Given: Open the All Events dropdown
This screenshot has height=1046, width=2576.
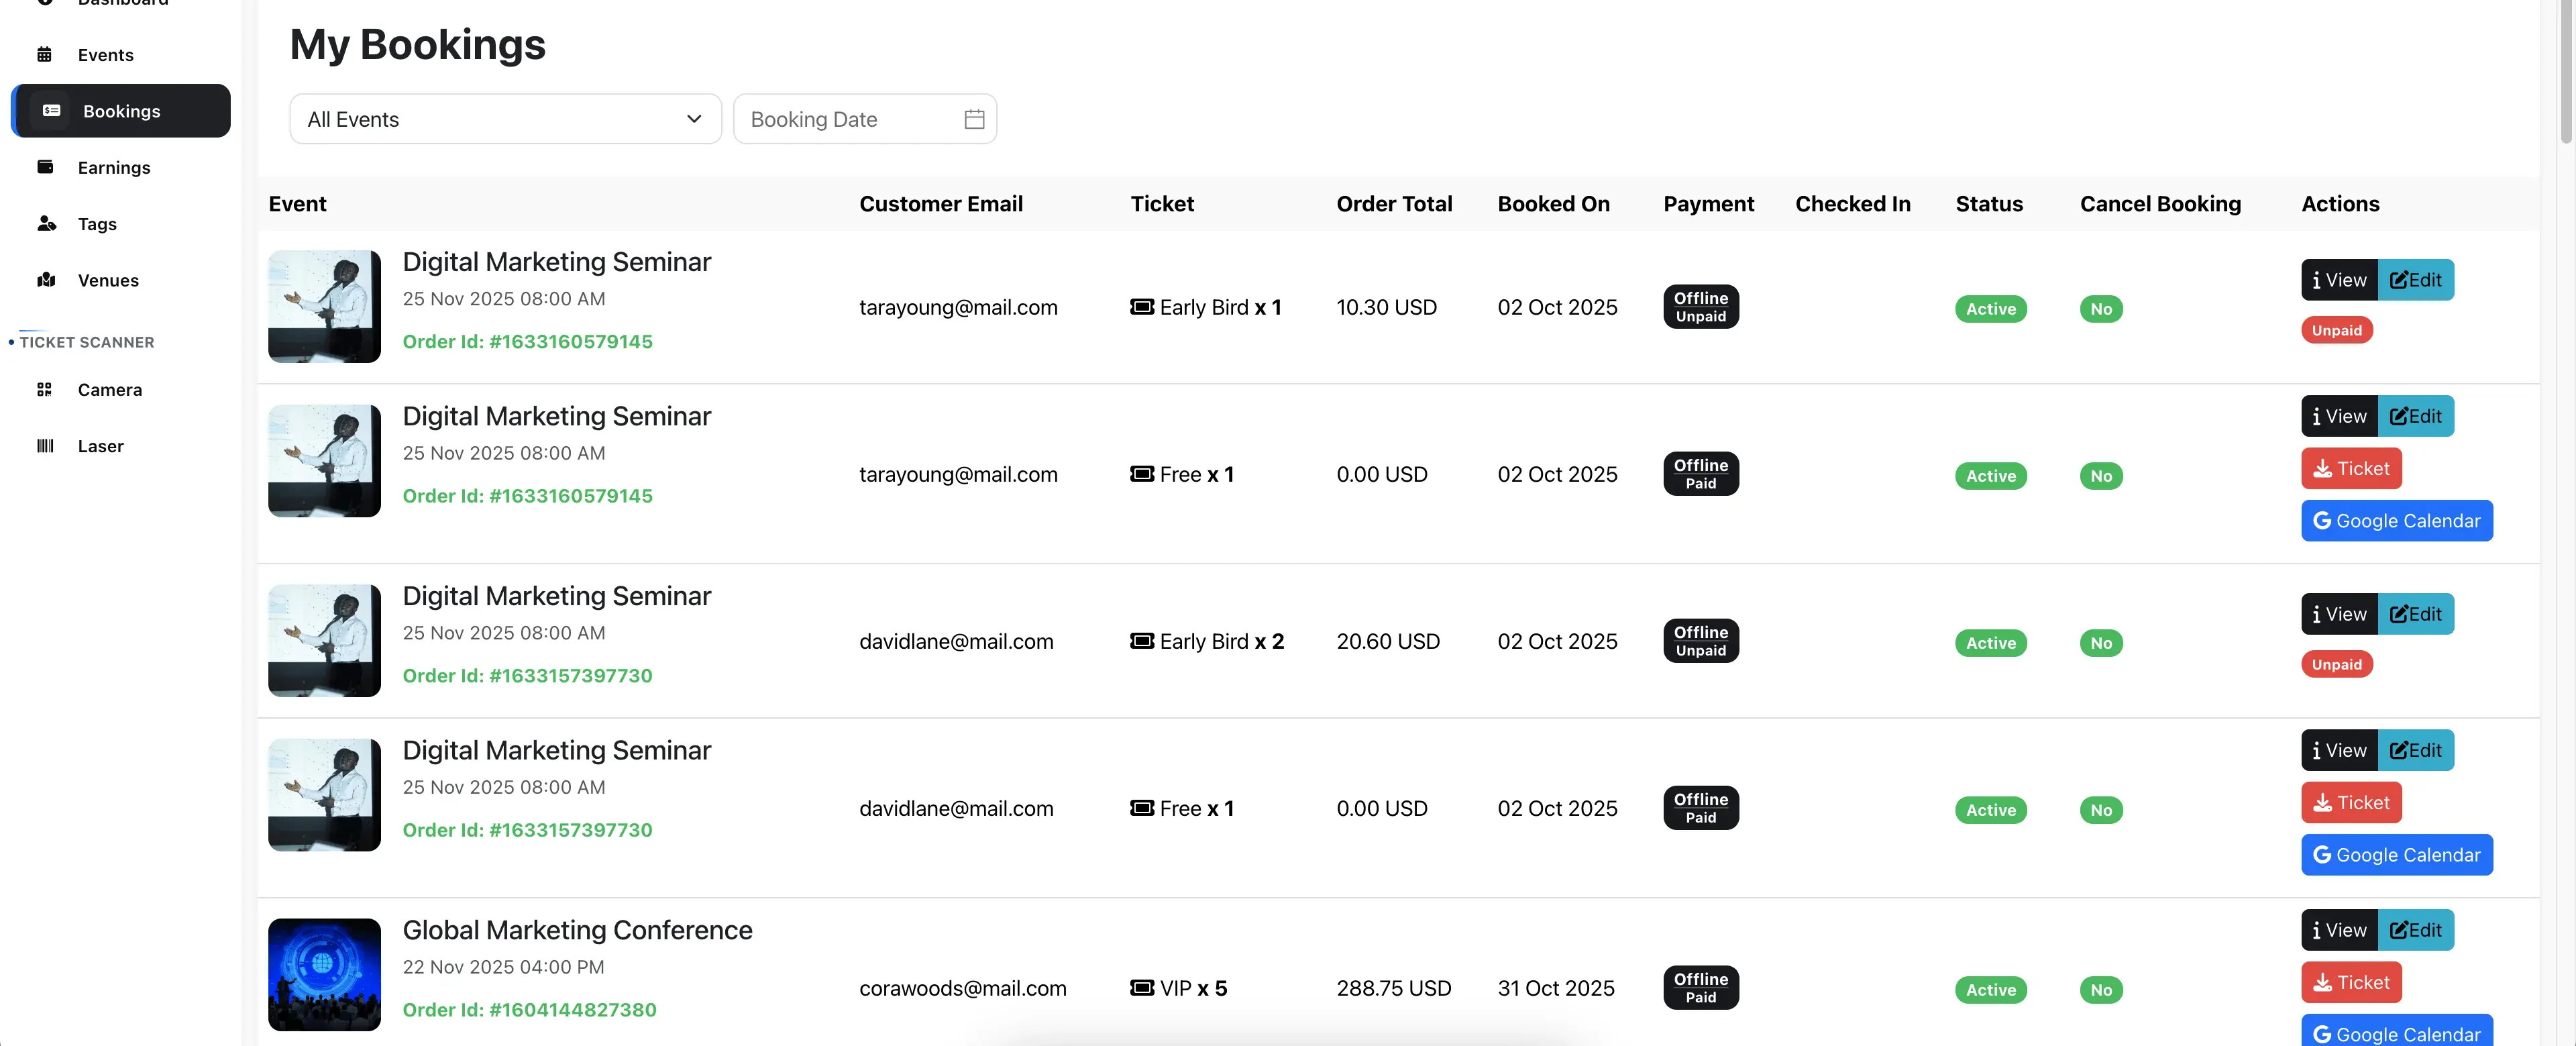Looking at the screenshot, I should point(505,119).
